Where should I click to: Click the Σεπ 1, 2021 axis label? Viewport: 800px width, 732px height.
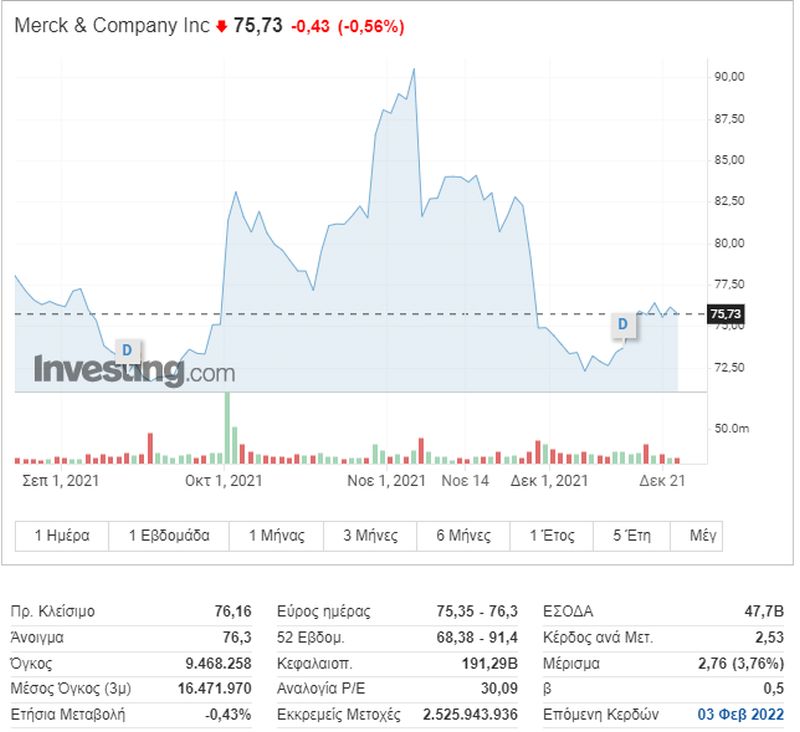61,481
